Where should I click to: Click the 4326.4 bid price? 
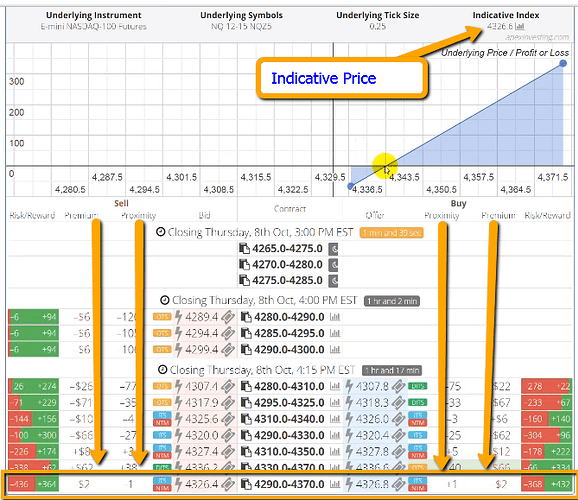202,484
